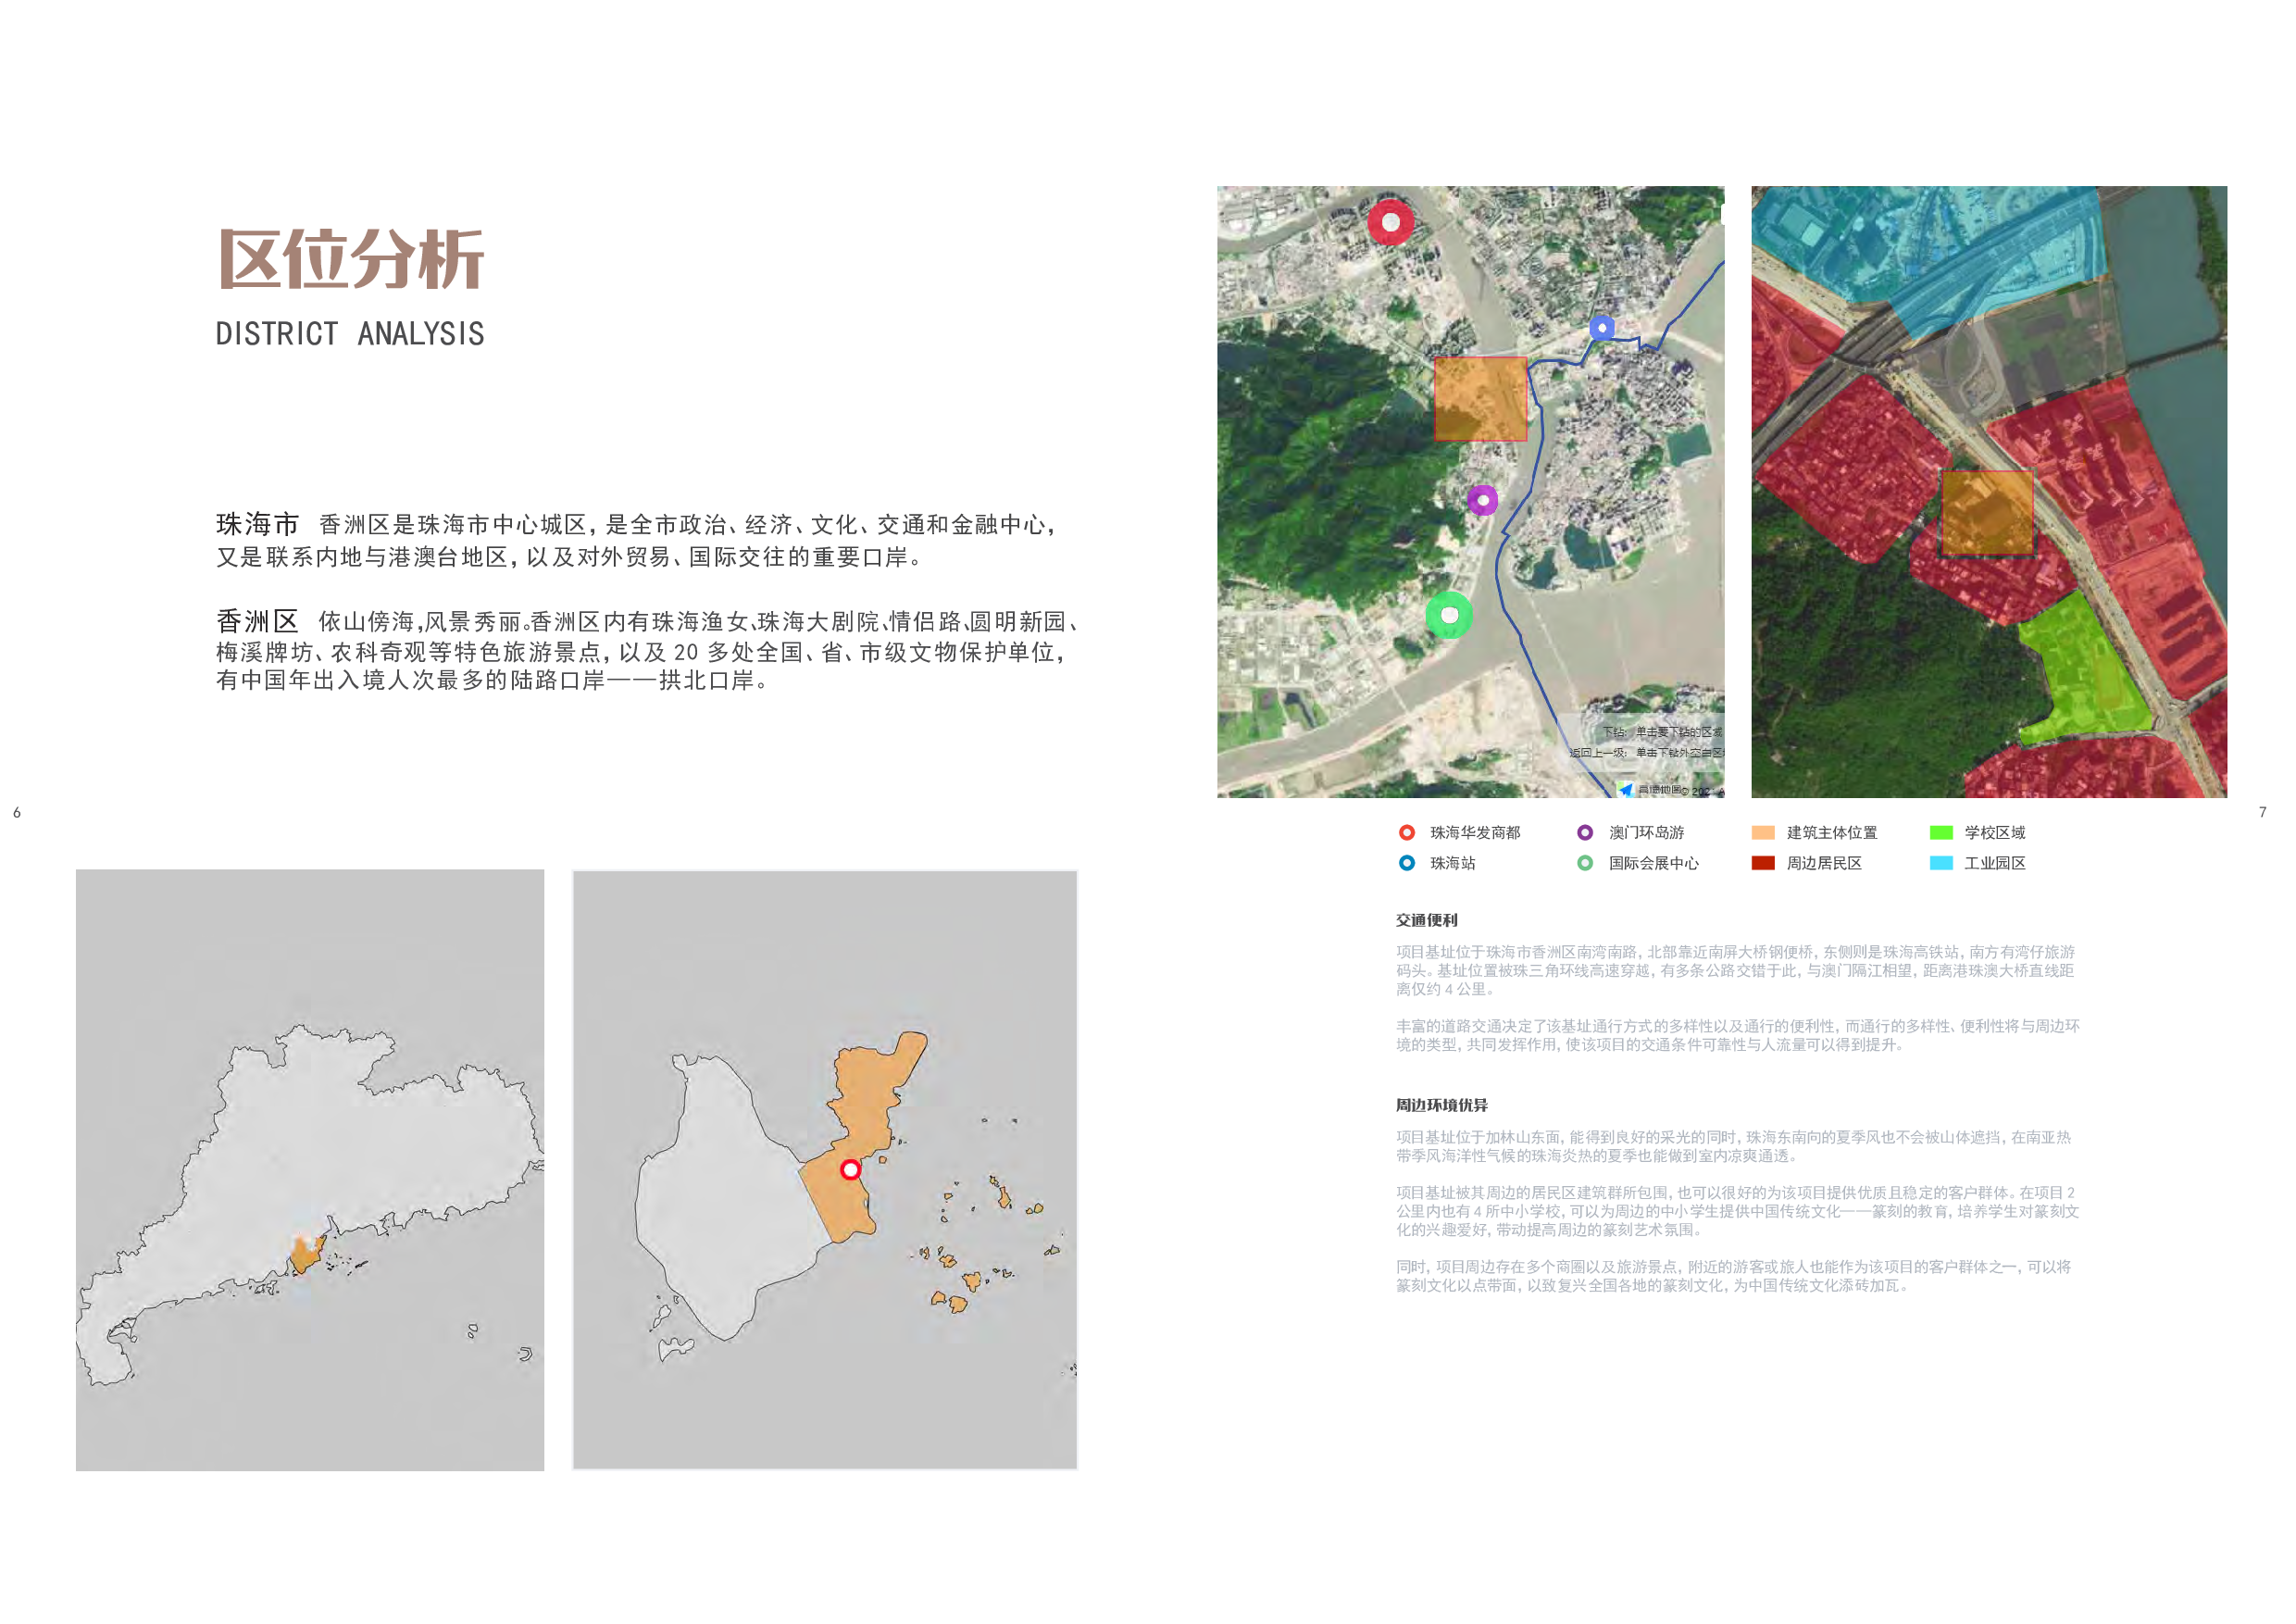Screen dimensions: 2296x1624
Task: Click the 交通便利 section heading
Action: pyautogui.click(x=1427, y=920)
